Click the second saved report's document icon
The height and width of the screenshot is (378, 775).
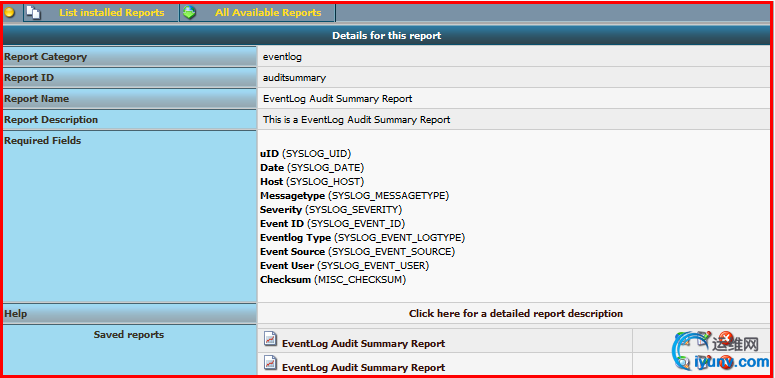coord(270,363)
